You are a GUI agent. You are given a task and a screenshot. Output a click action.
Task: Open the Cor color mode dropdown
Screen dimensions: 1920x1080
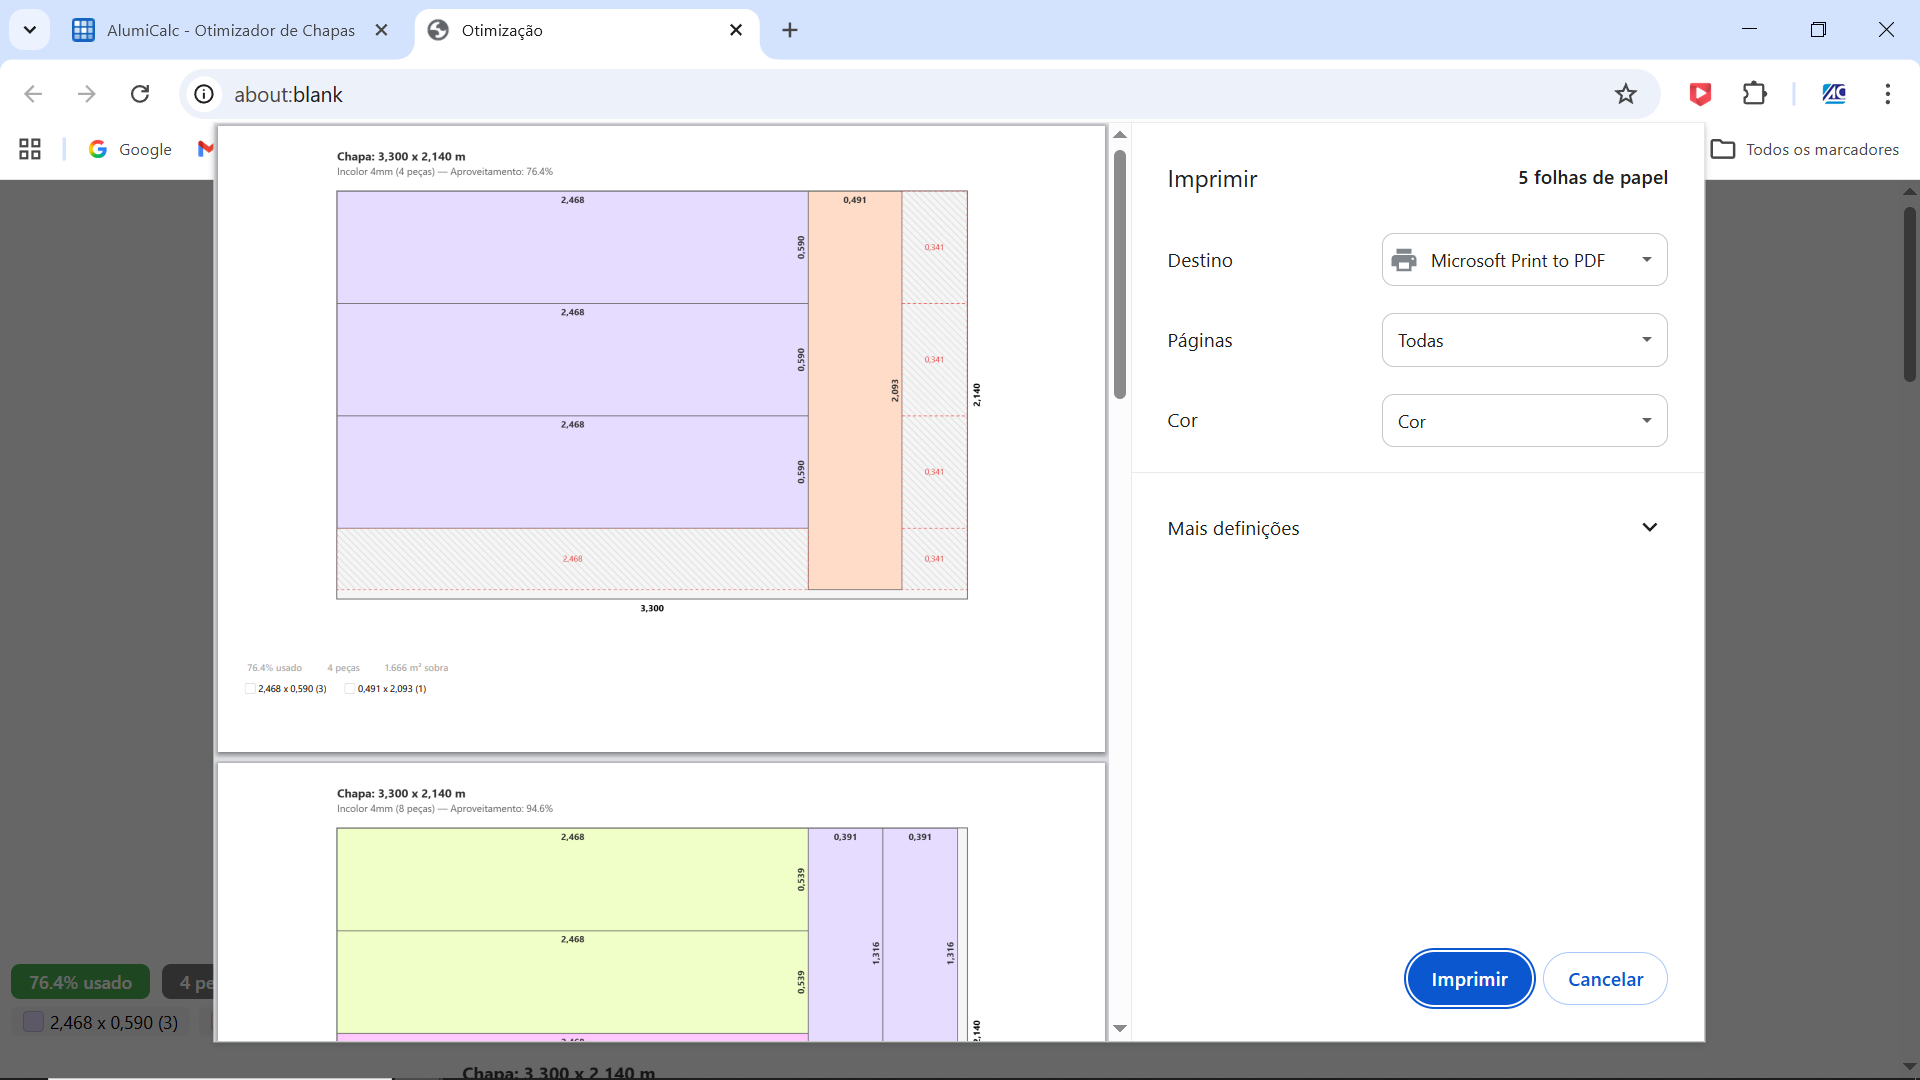1524,421
